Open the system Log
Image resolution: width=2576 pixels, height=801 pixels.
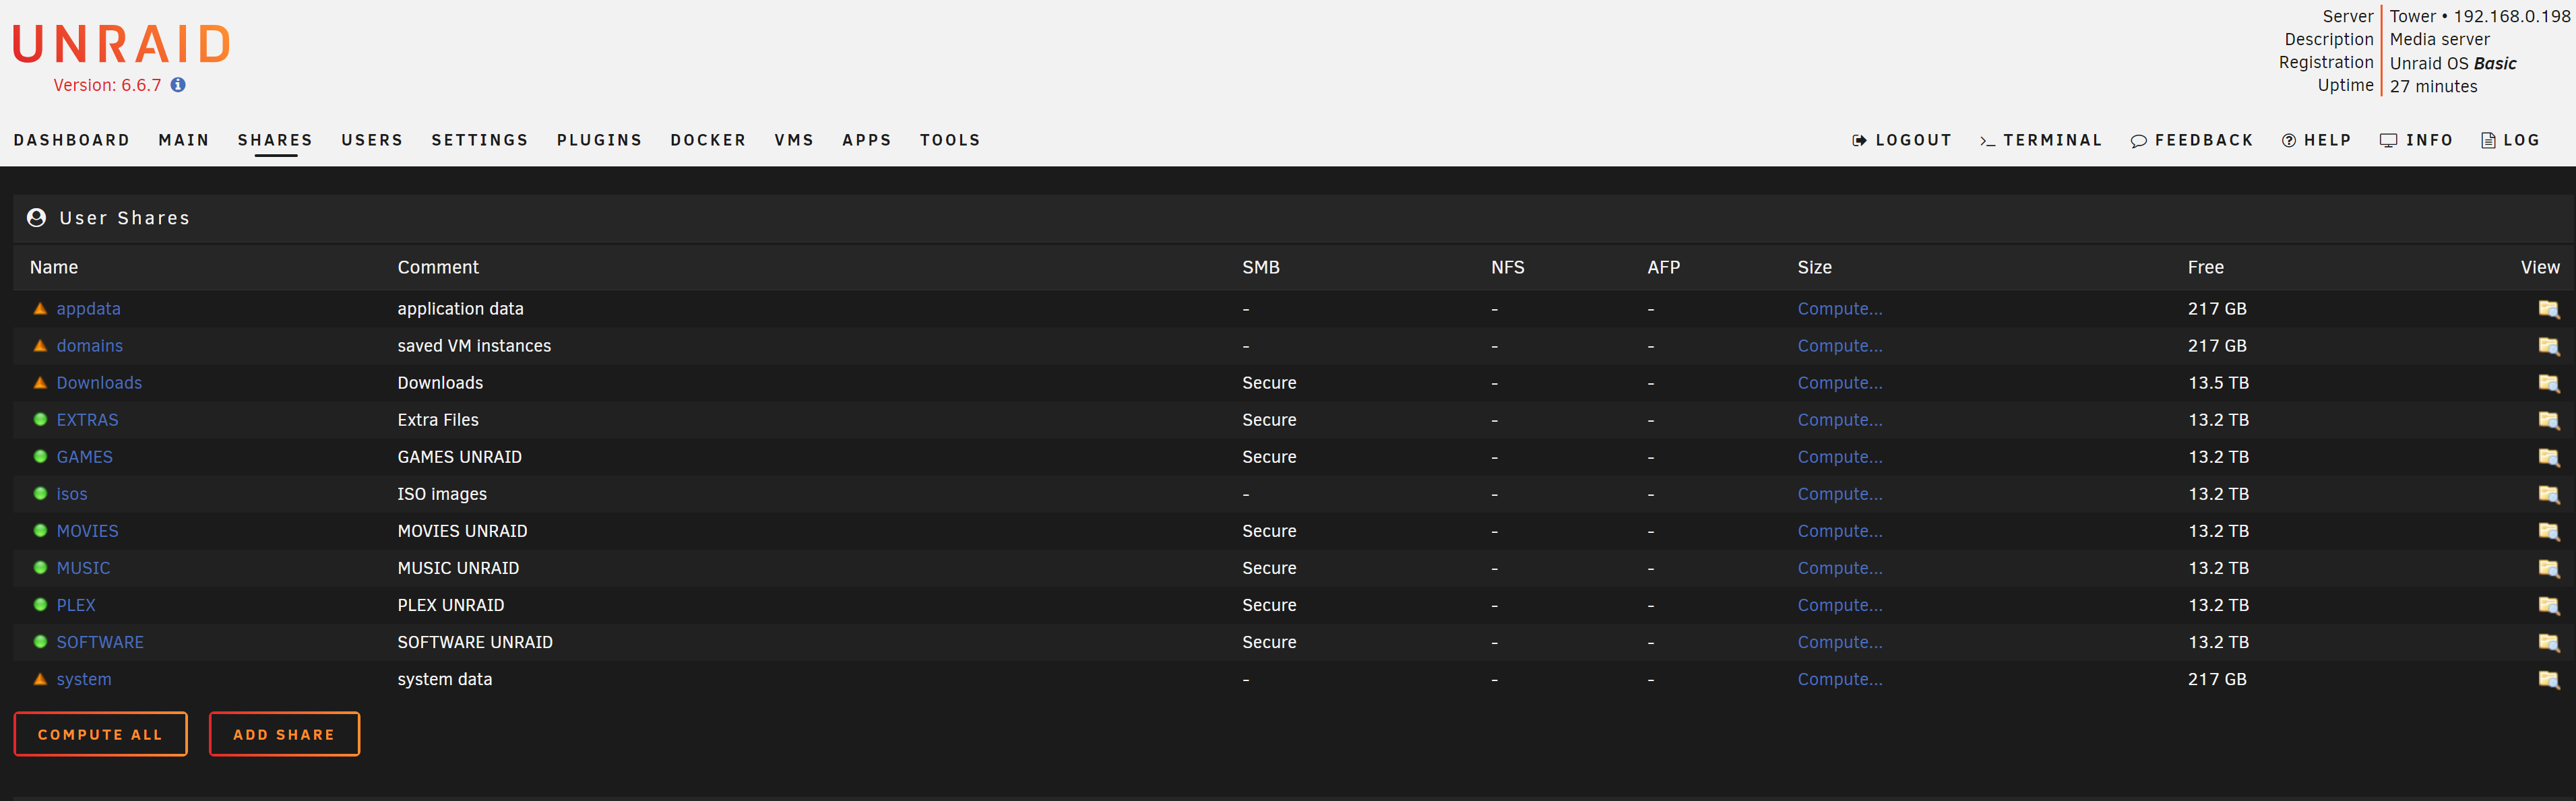click(2510, 140)
